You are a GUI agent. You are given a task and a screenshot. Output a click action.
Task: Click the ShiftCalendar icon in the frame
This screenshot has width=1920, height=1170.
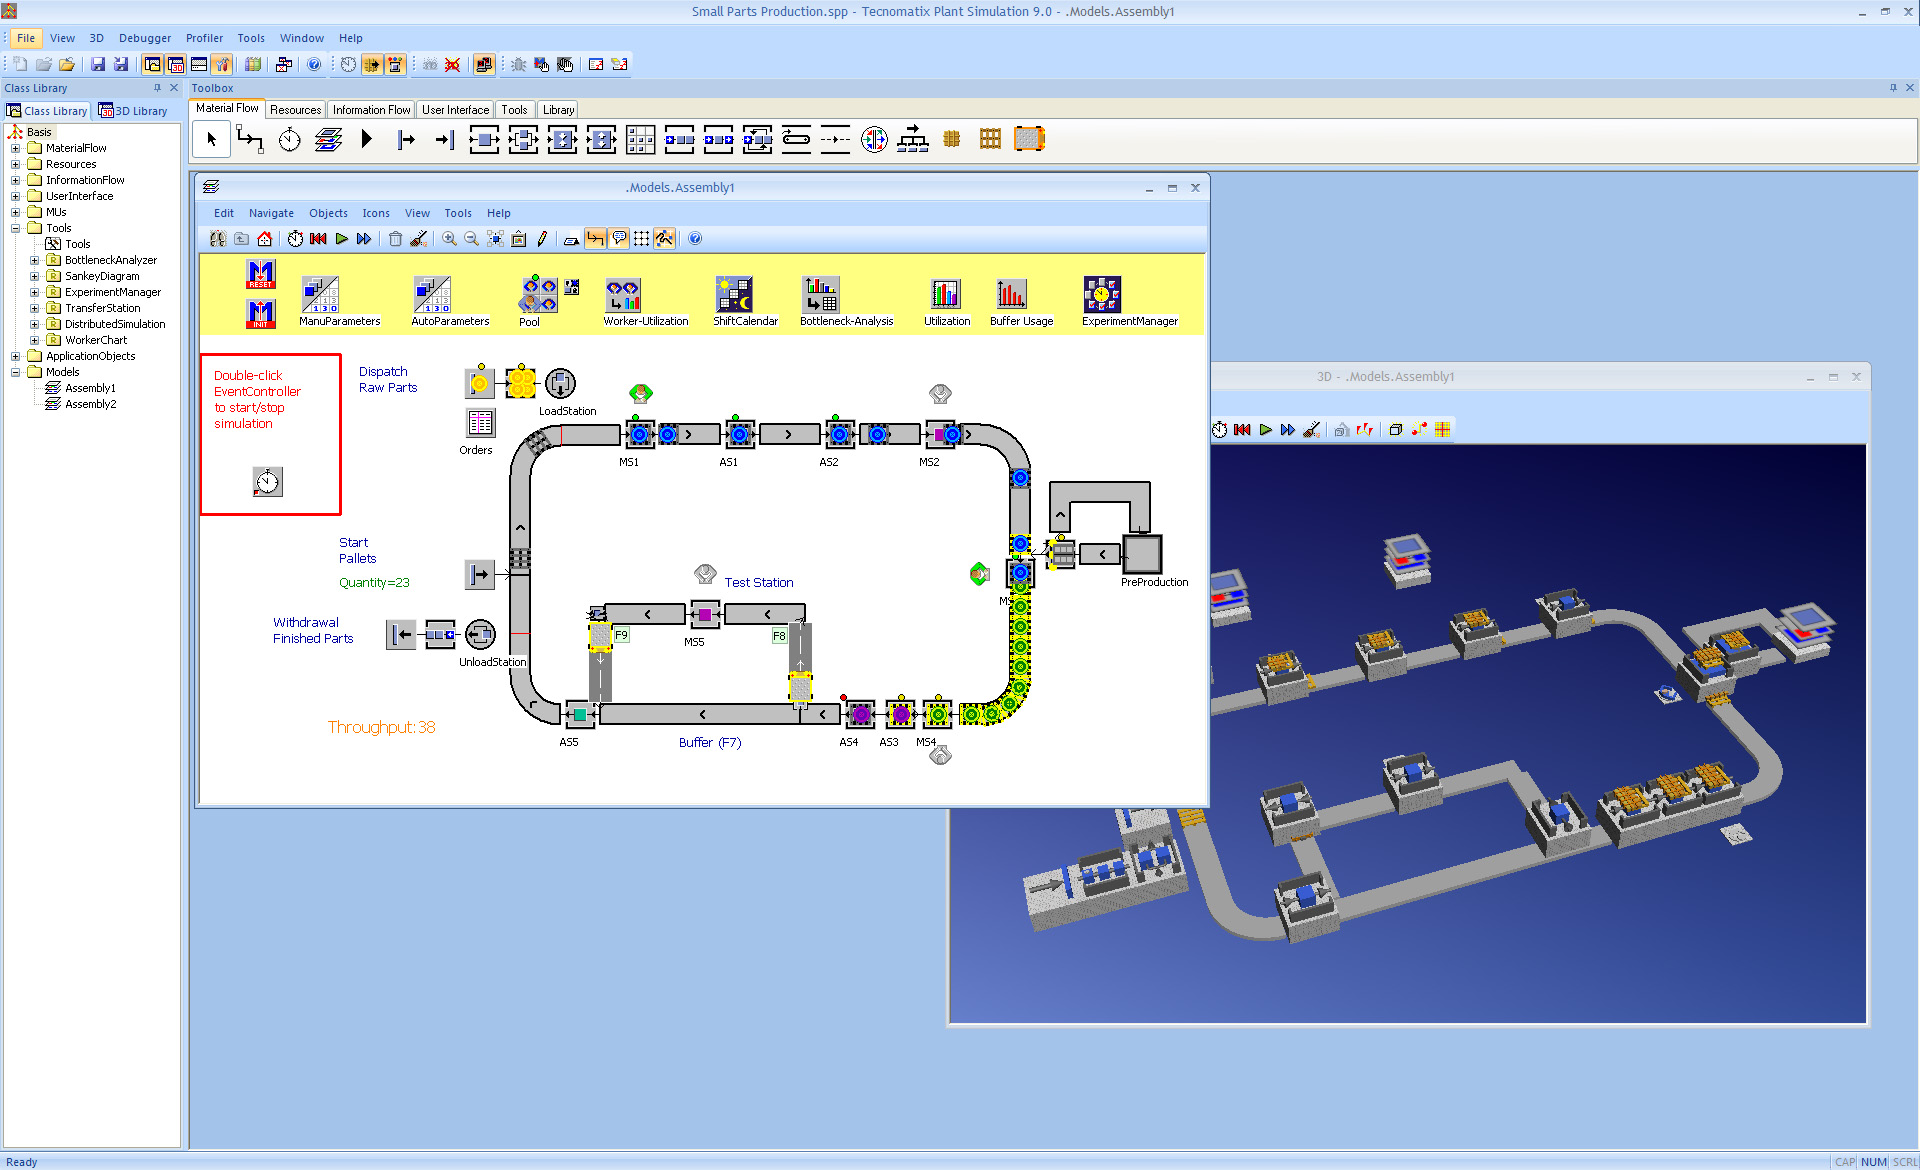734,295
